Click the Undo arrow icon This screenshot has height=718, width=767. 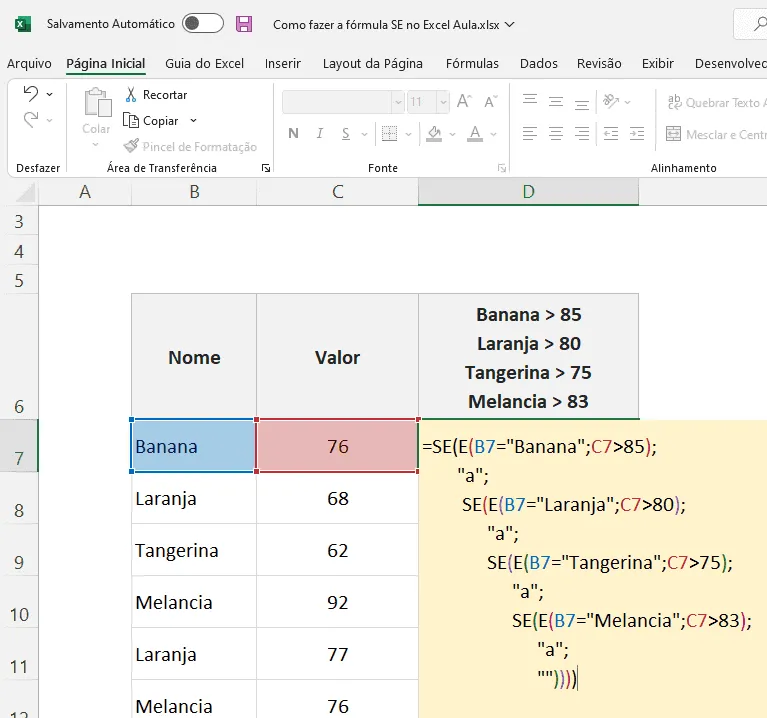pyautogui.click(x=31, y=93)
